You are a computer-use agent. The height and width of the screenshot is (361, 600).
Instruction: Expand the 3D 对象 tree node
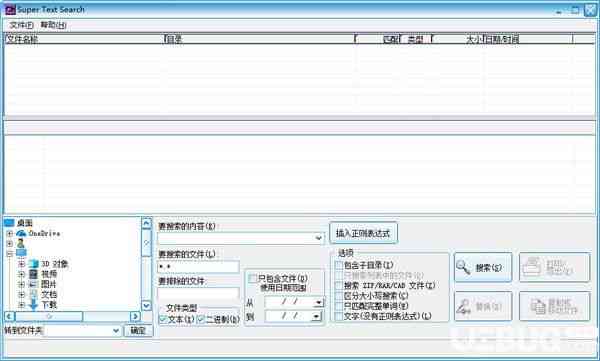pos(22,264)
